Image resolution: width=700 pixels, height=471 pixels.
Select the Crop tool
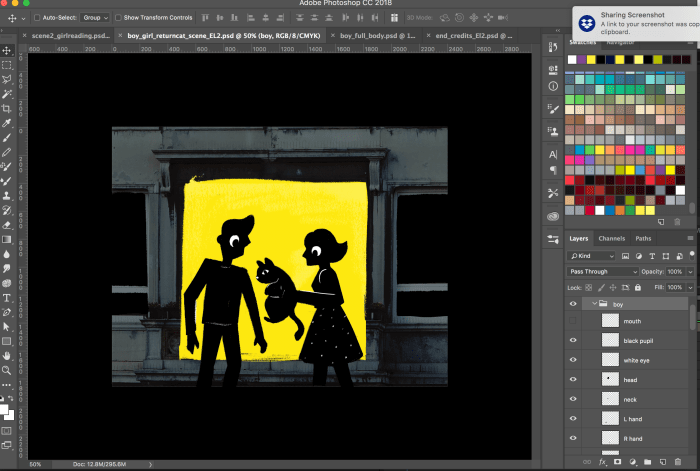click(x=7, y=108)
